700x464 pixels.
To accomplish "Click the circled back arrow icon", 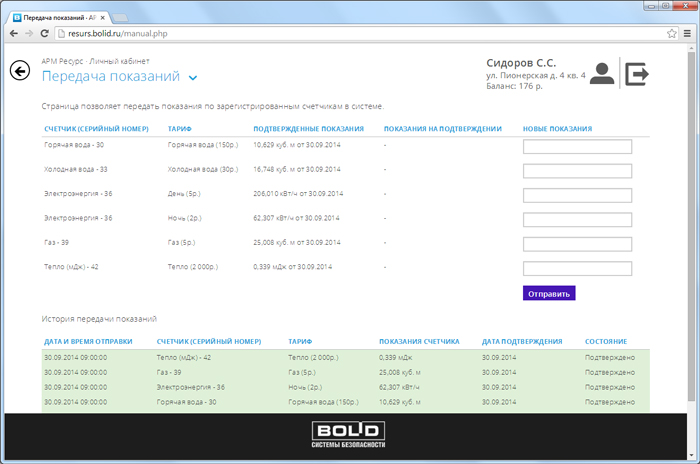I will click(19, 70).
